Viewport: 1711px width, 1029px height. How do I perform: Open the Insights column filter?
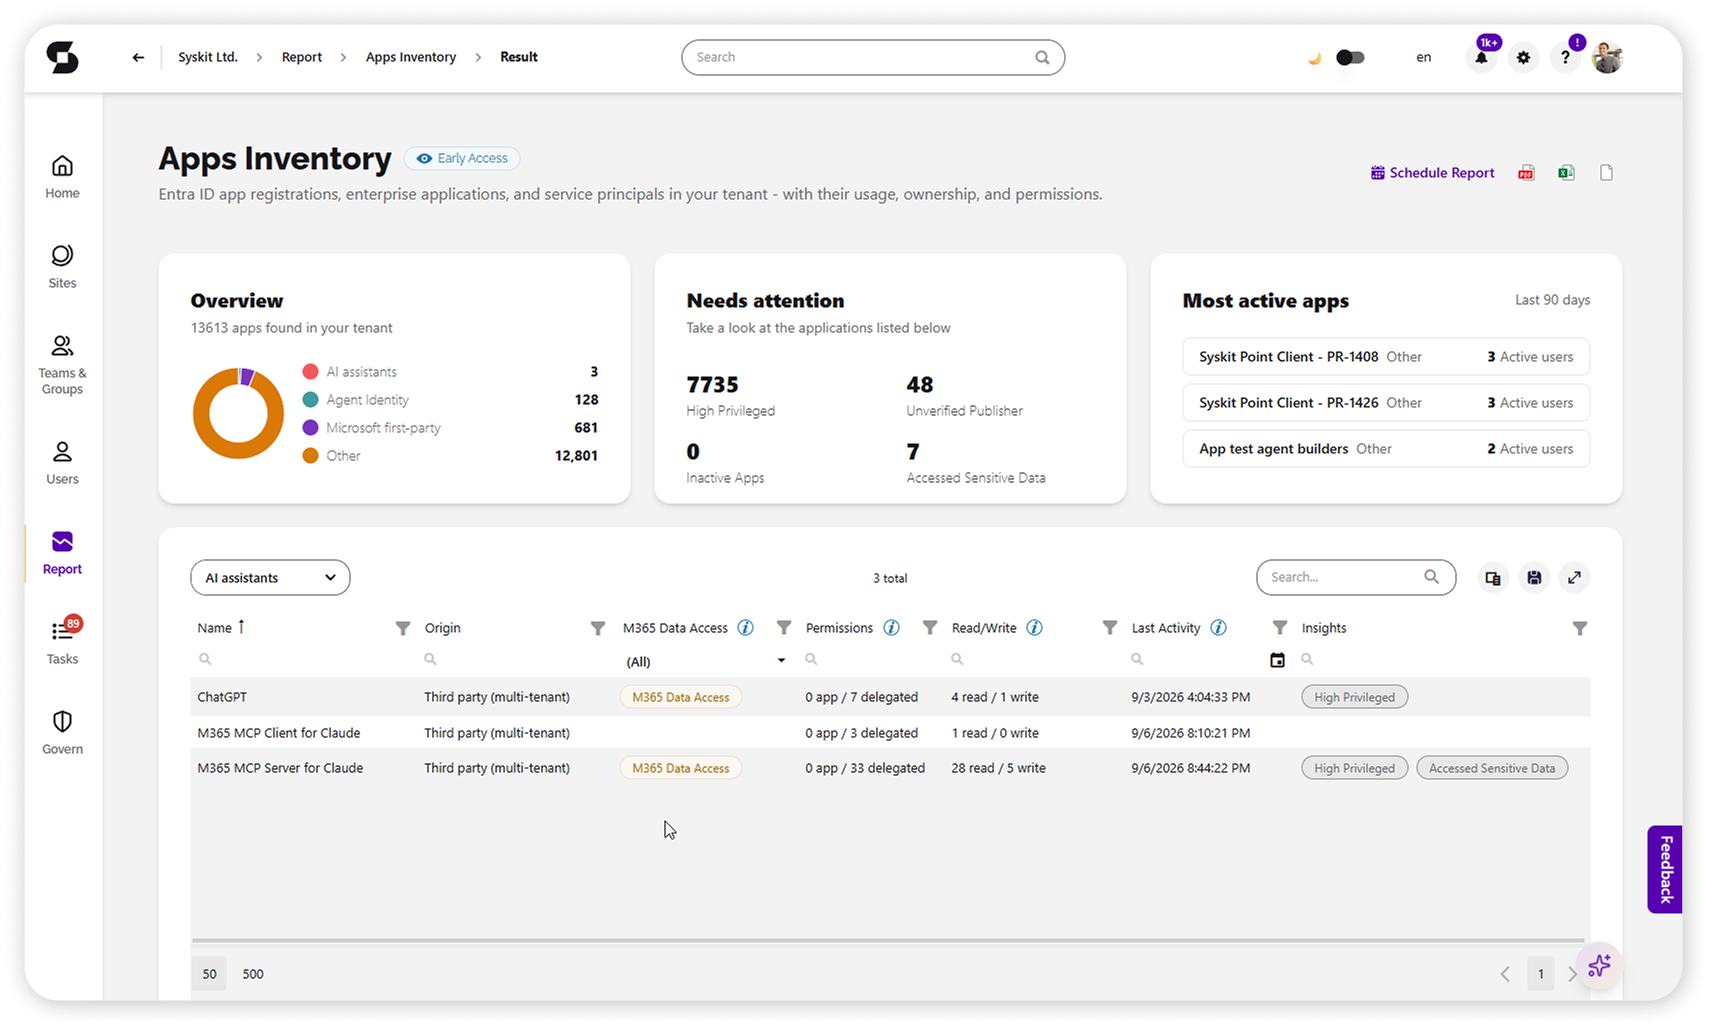1579,628
